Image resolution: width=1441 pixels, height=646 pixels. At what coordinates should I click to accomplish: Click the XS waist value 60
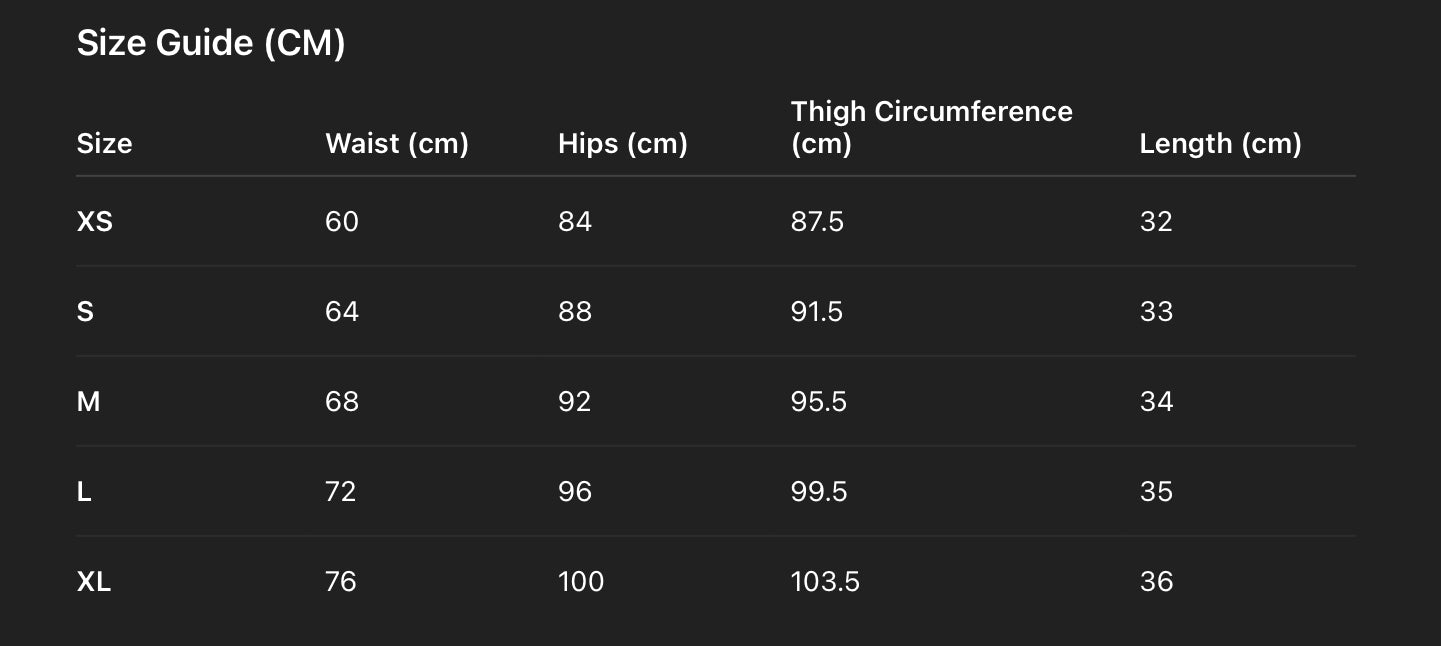point(341,221)
